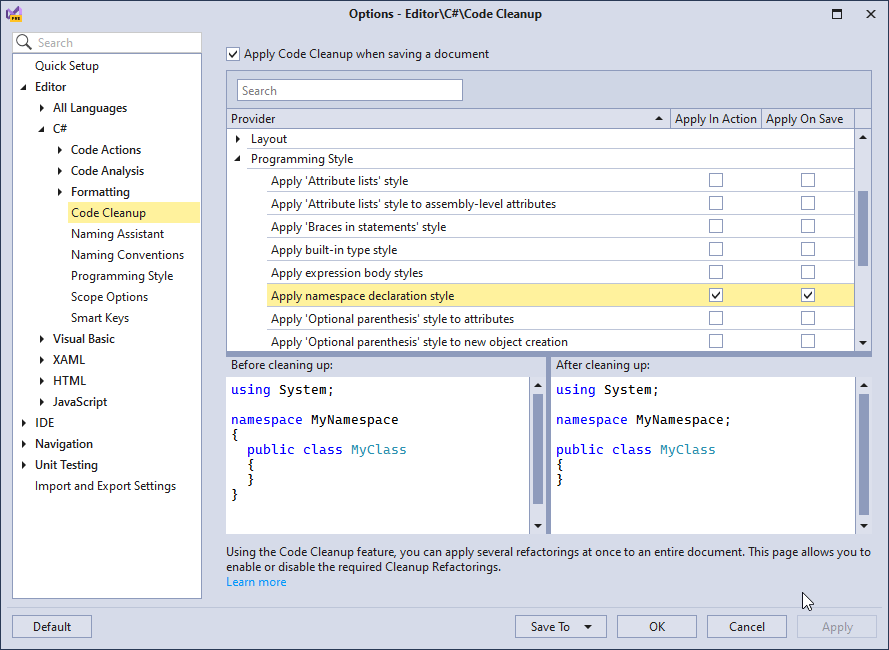Disable 'Apply On Save' for namespace declaration style
Viewport: 889px width, 650px height.
[807, 294]
